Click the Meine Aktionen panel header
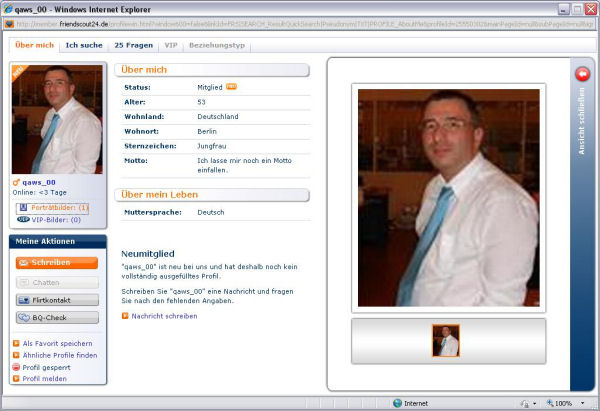Viewport: 600px width, 411px height. (58, 241)
